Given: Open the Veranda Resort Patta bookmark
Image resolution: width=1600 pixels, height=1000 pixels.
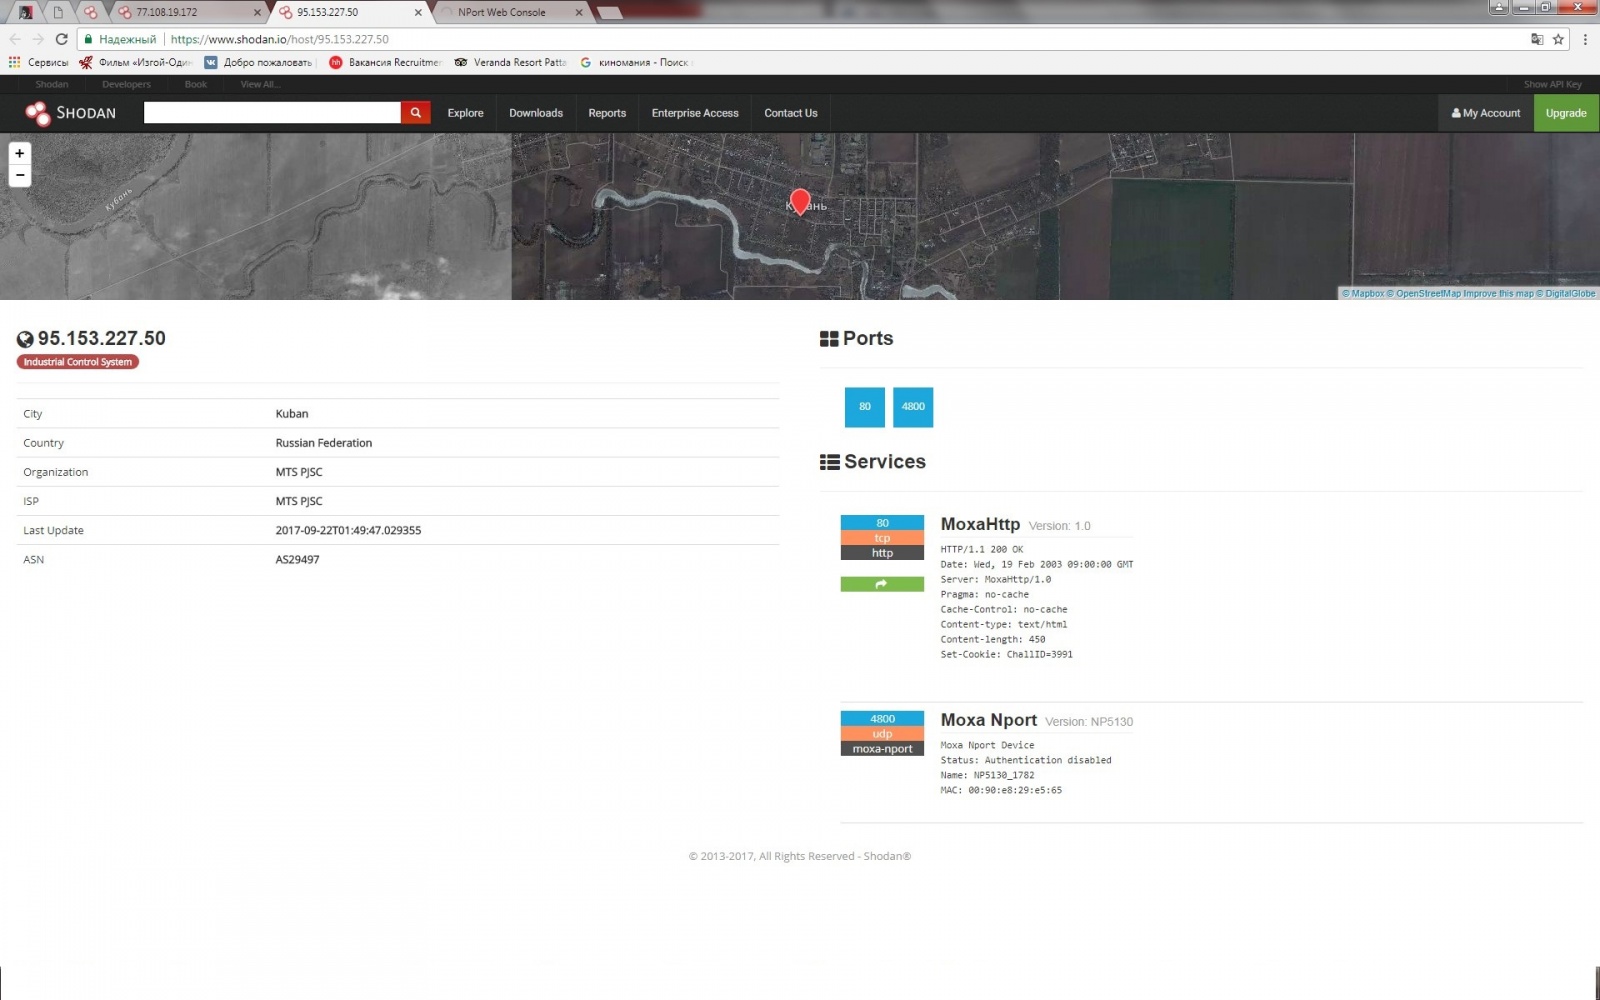Looking at the screenshot, I should (x=510, y=62).
